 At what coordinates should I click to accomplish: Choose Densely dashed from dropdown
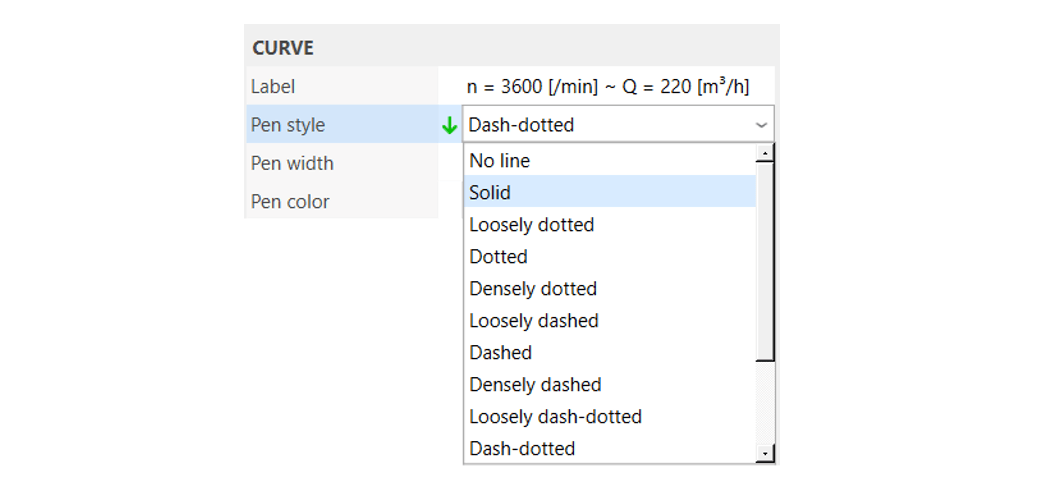[x=610, y=384]
